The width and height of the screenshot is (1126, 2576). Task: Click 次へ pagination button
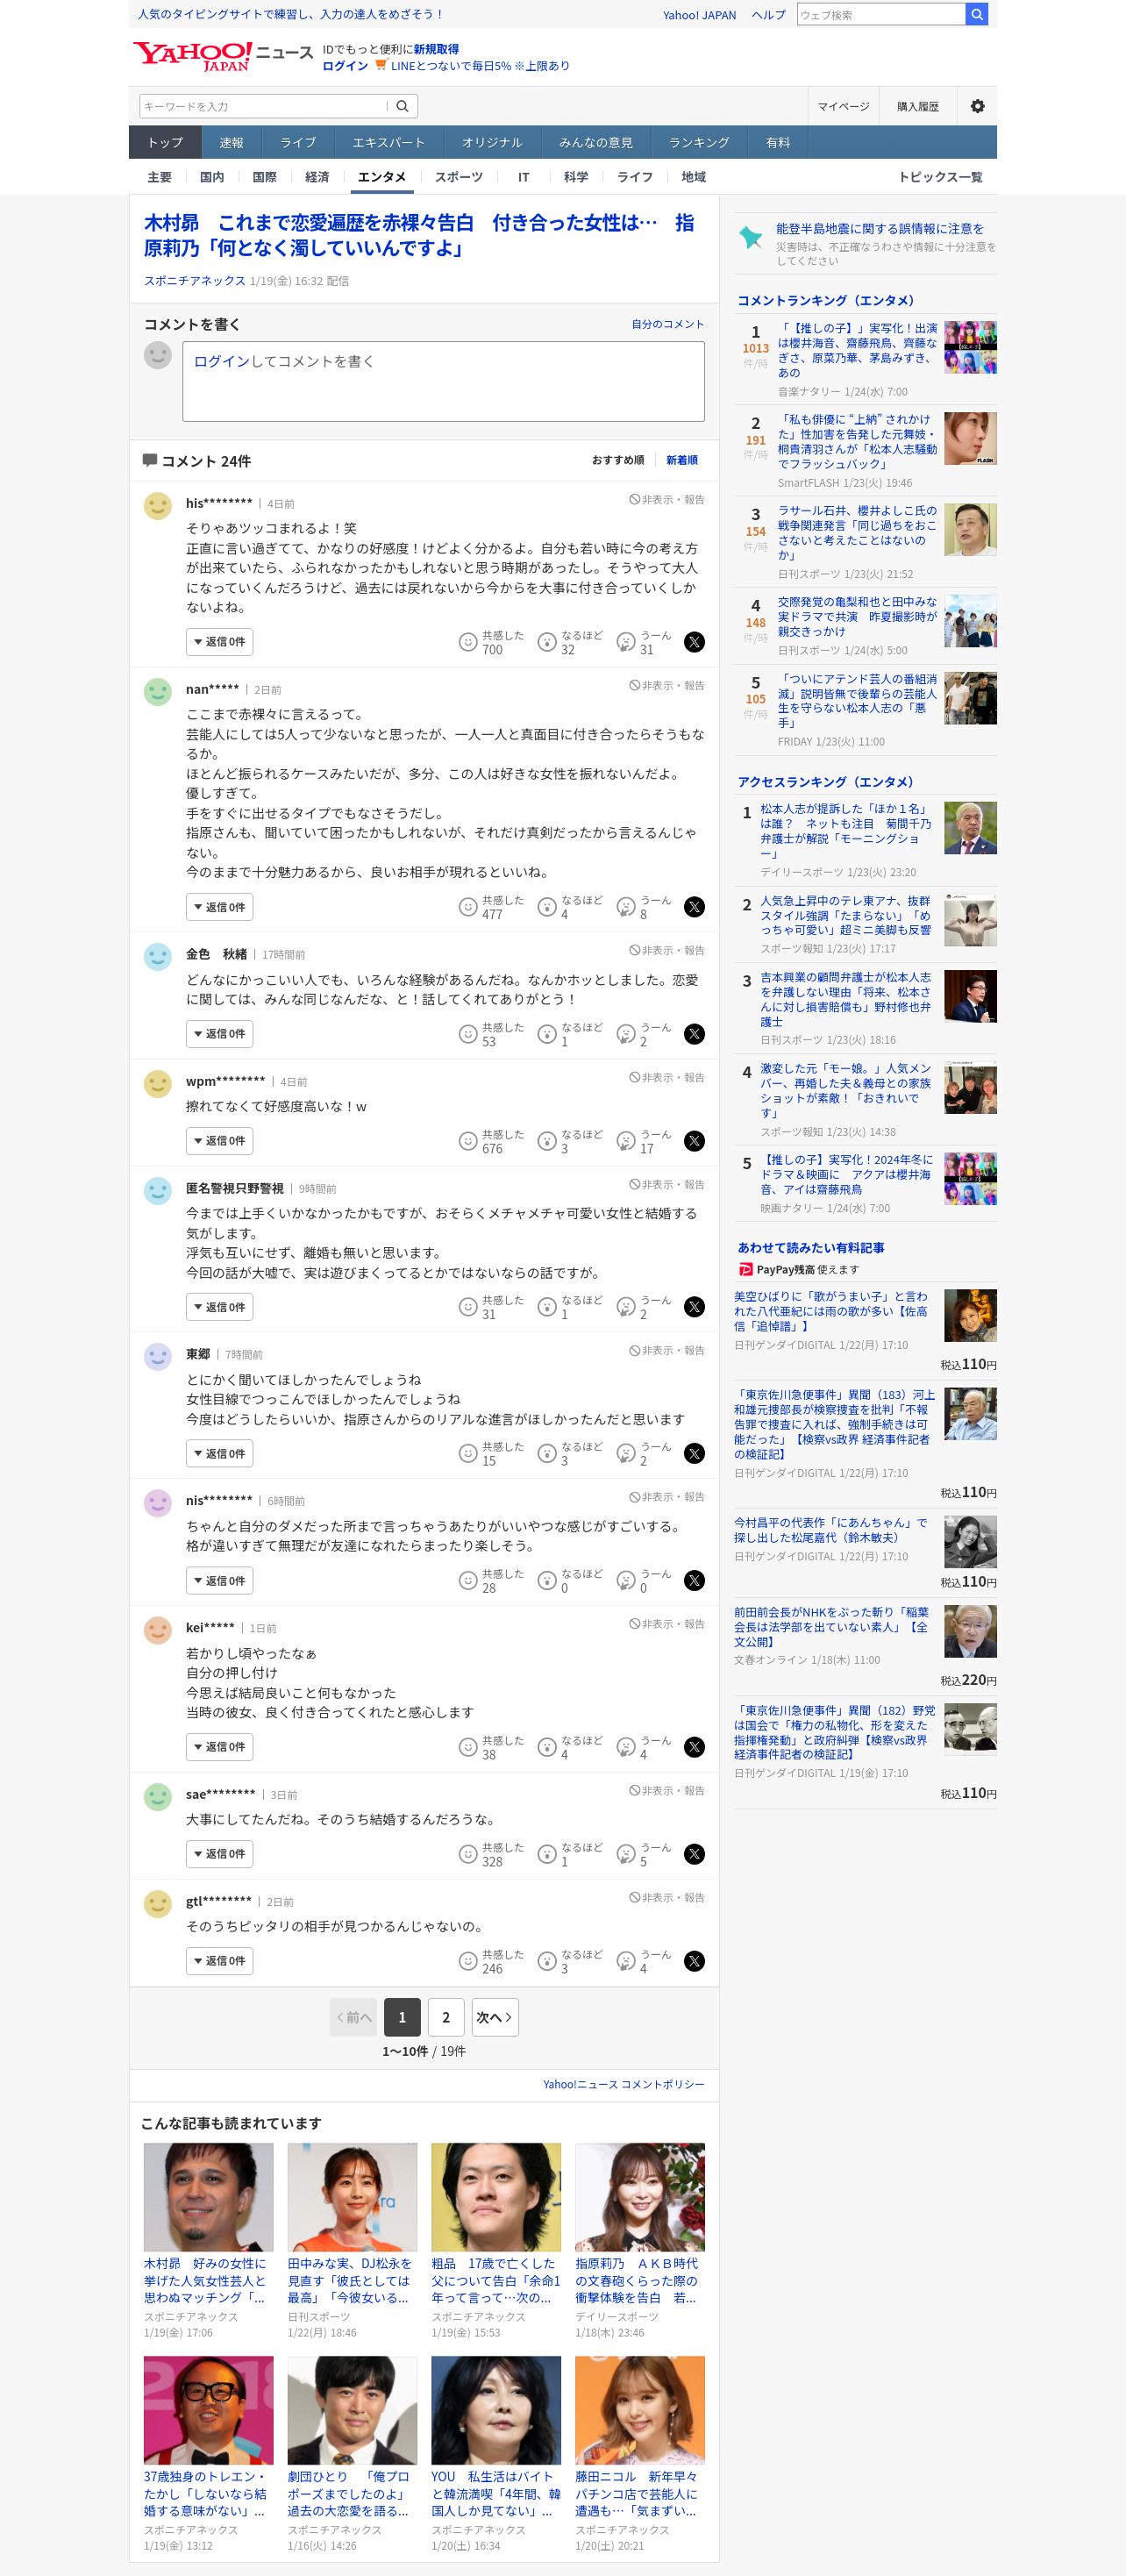coord(495,2017)
